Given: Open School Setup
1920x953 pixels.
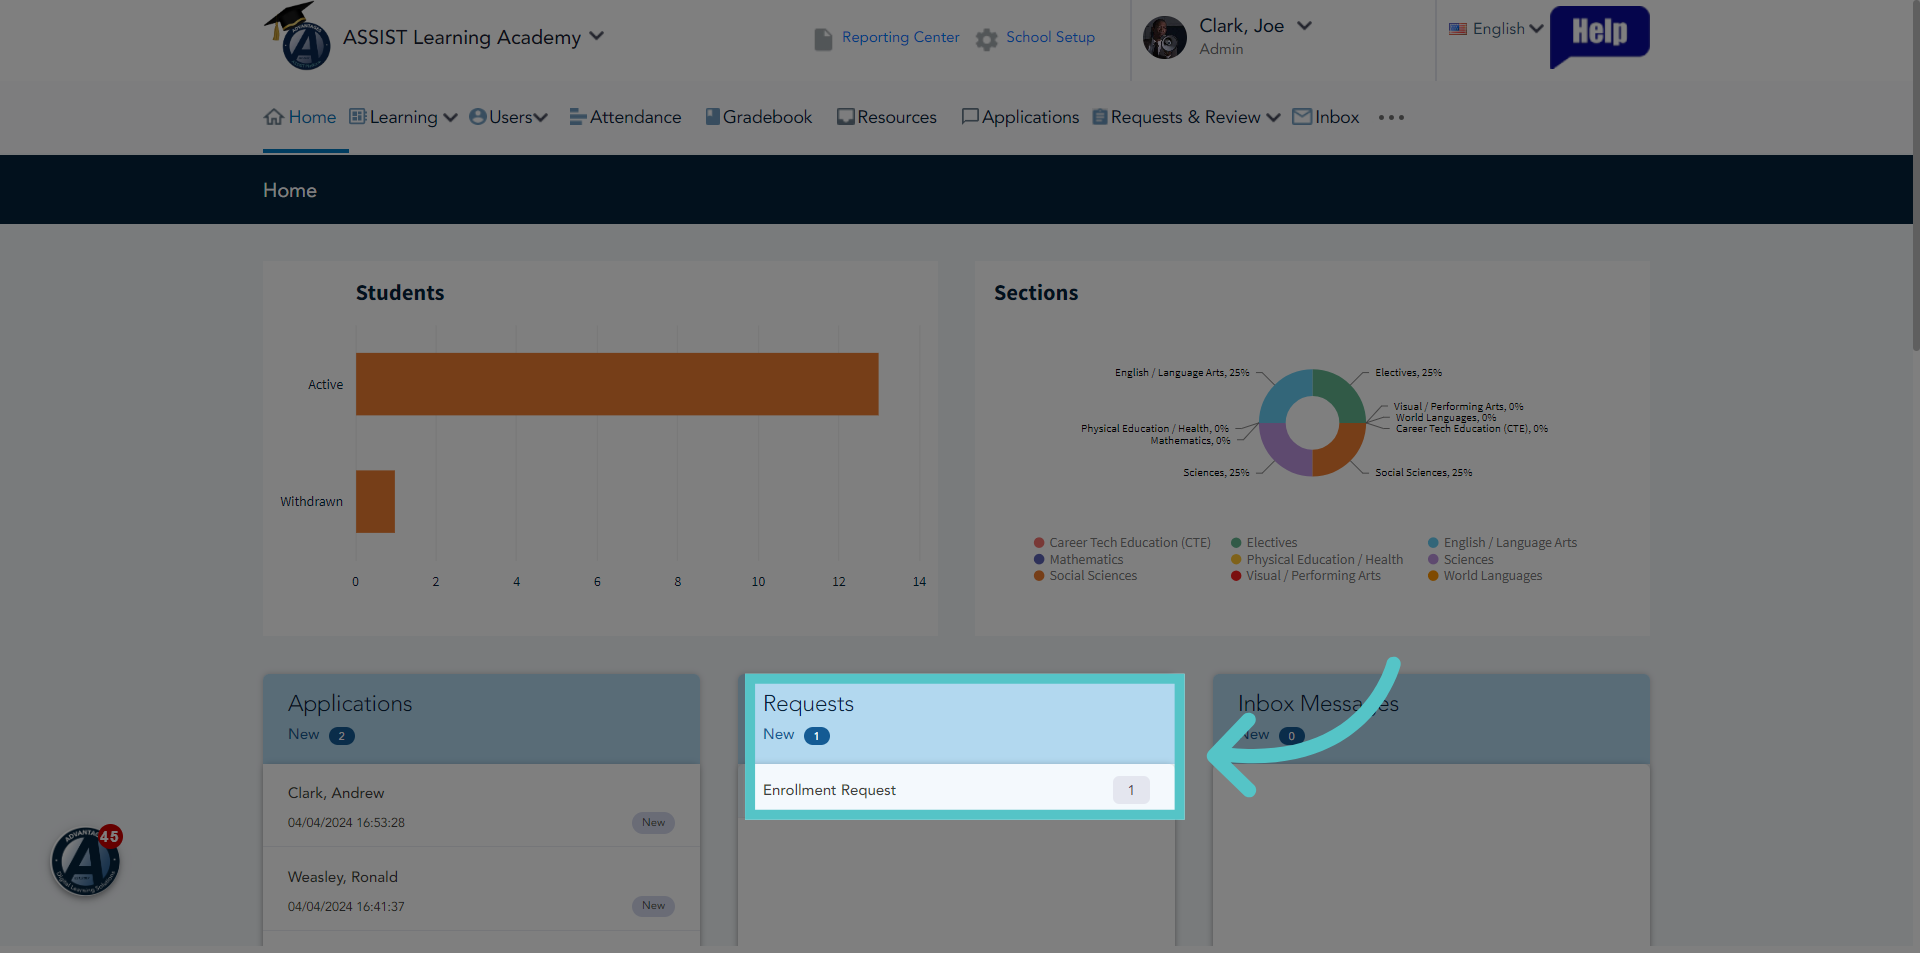Looking at the screenshot, I should pos(1050,37).
